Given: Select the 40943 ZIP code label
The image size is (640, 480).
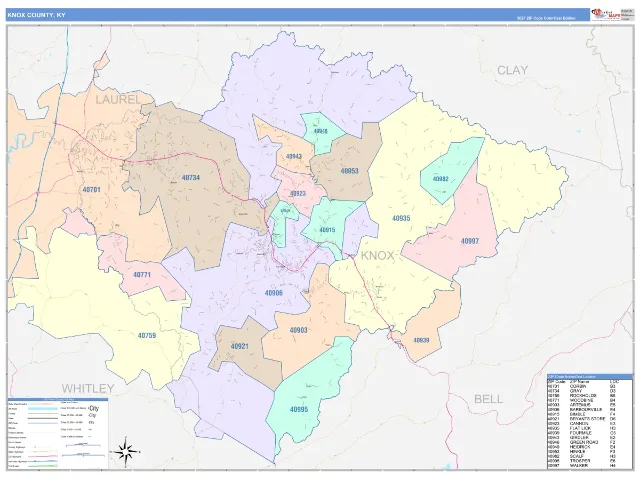Looking at the screenshot, I should (294, 156).
